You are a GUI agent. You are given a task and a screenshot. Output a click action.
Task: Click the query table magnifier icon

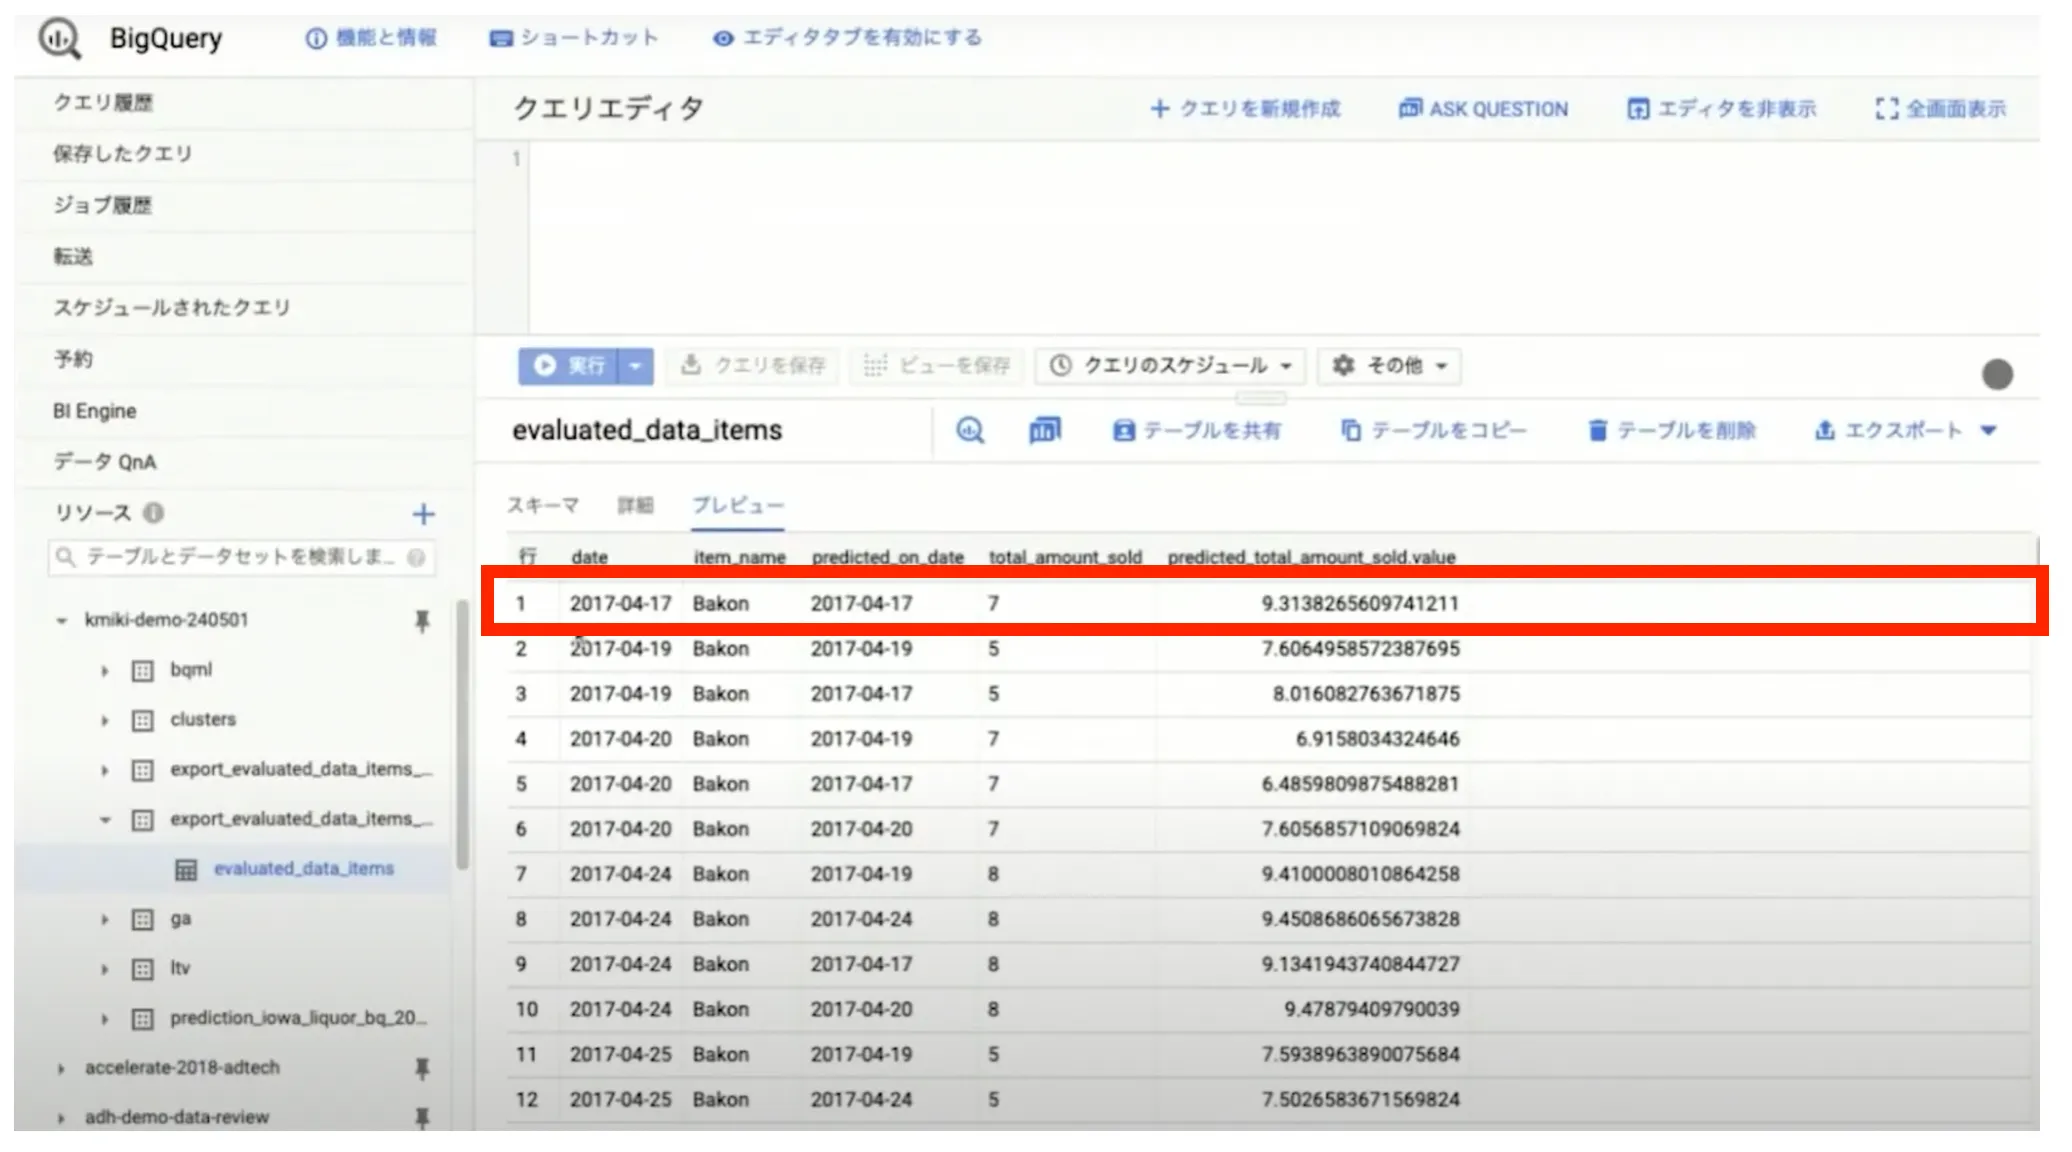pyautogui.click(x=970, y=430)
